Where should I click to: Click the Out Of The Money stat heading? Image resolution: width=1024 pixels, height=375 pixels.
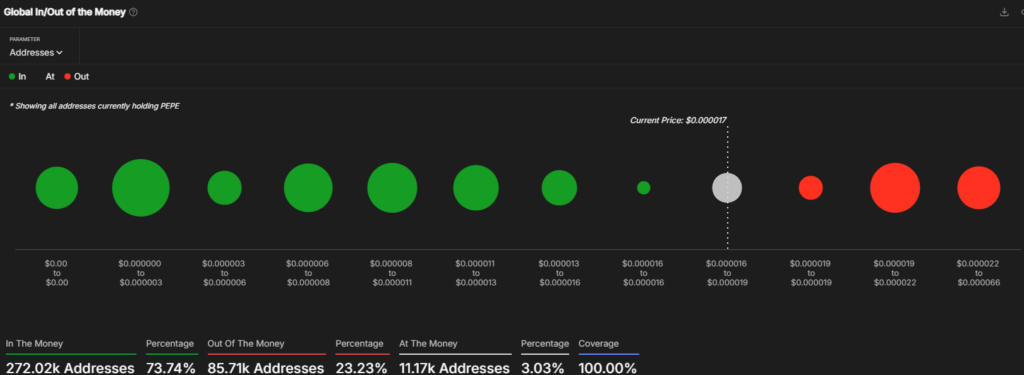[246, 344]
